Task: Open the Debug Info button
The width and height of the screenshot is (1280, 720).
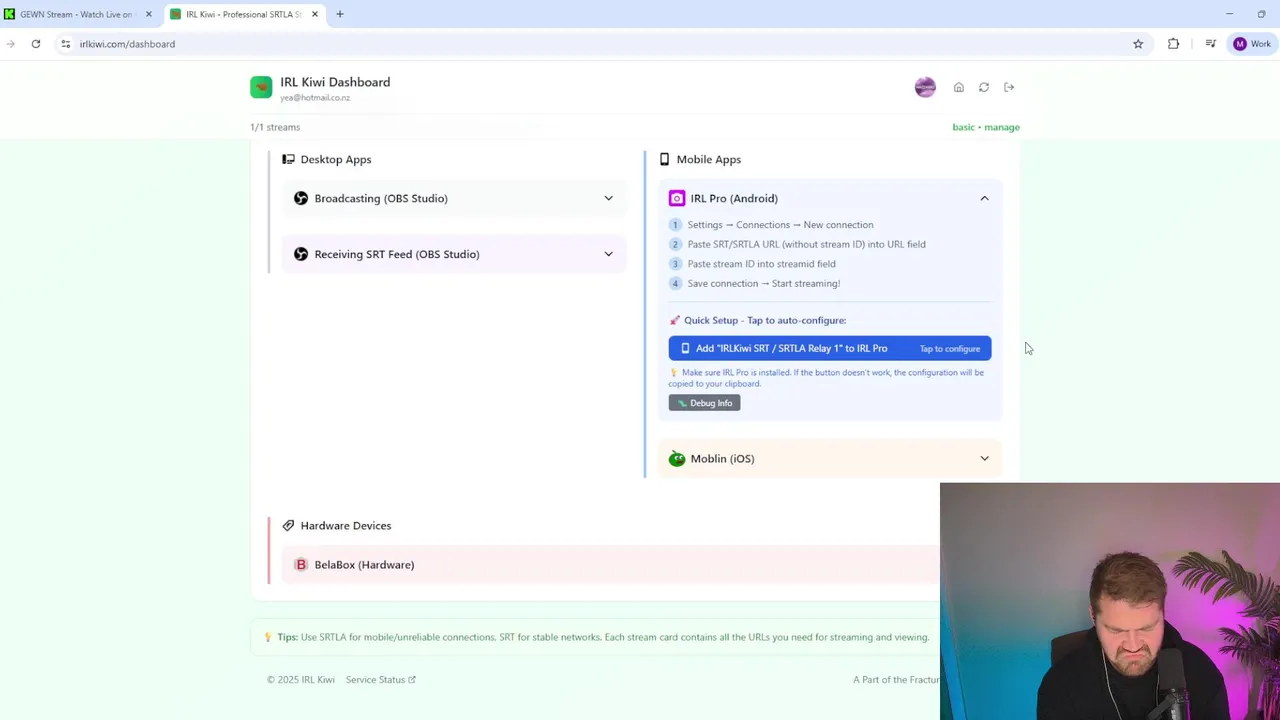Action: coord(705,403)
